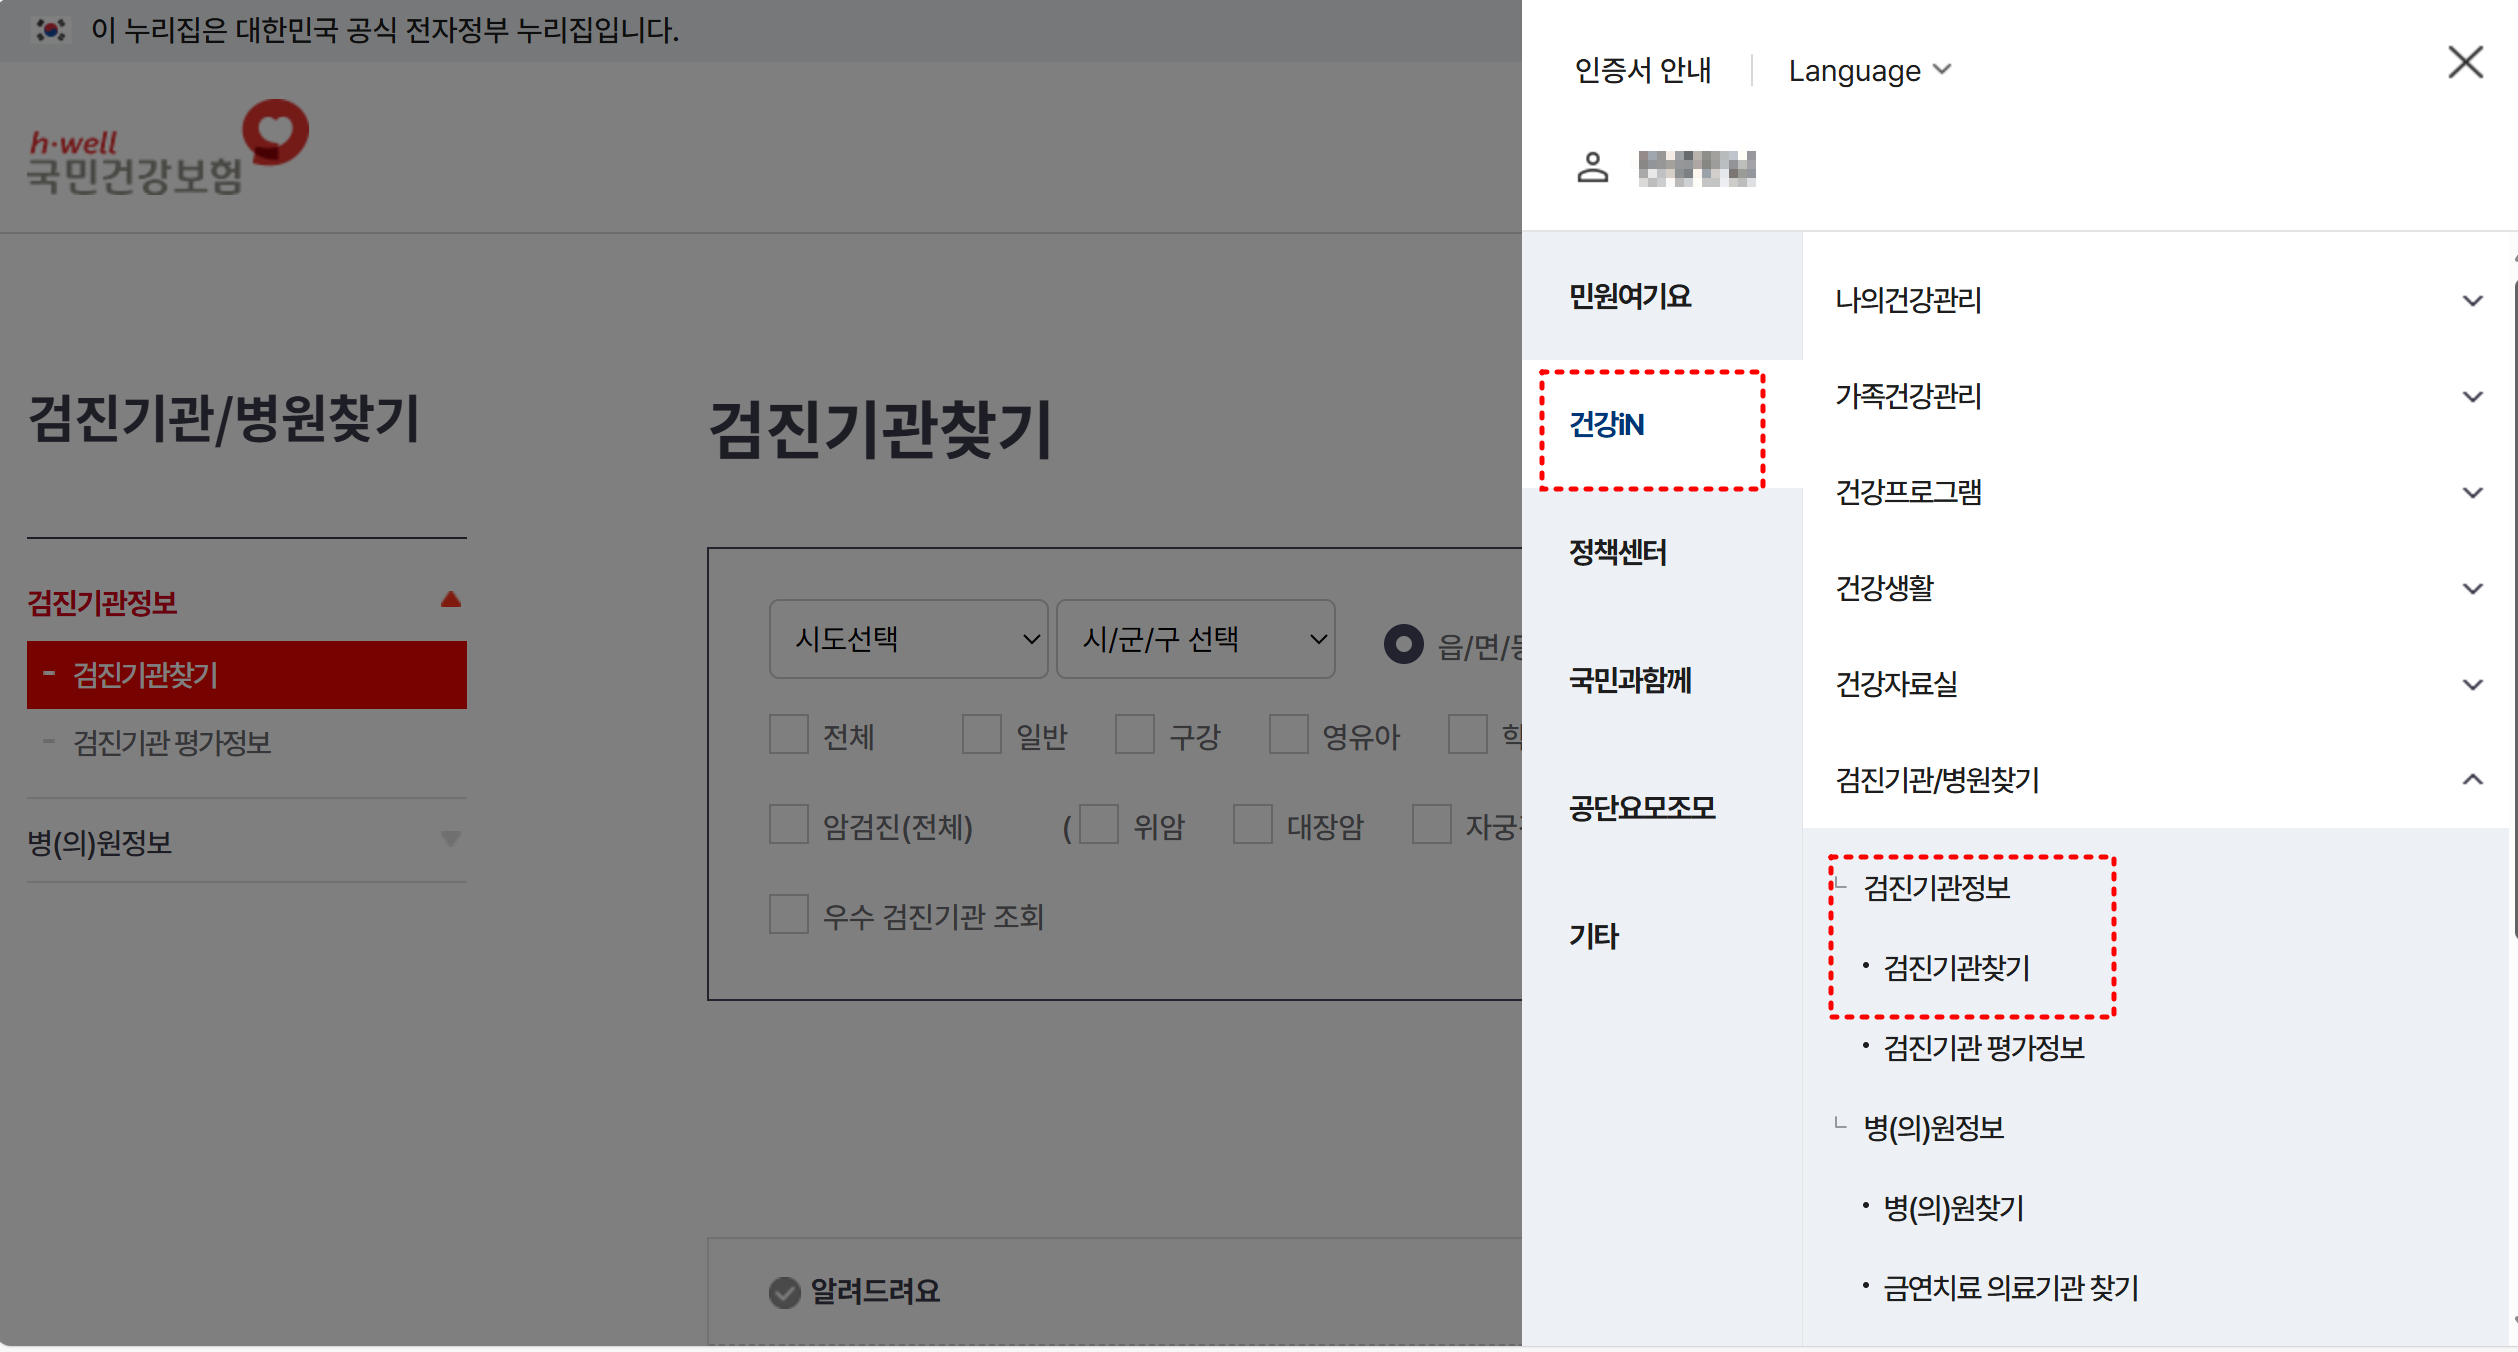2518x1352 pixels.
Task: Open the 시/군/구 선택 dropdown
Action: click(1195, 640)
